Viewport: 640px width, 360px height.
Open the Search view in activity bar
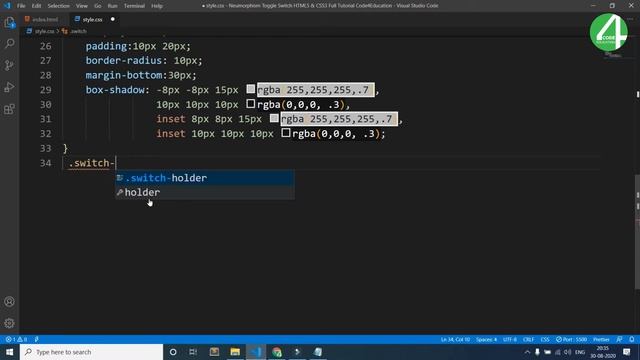9,43
